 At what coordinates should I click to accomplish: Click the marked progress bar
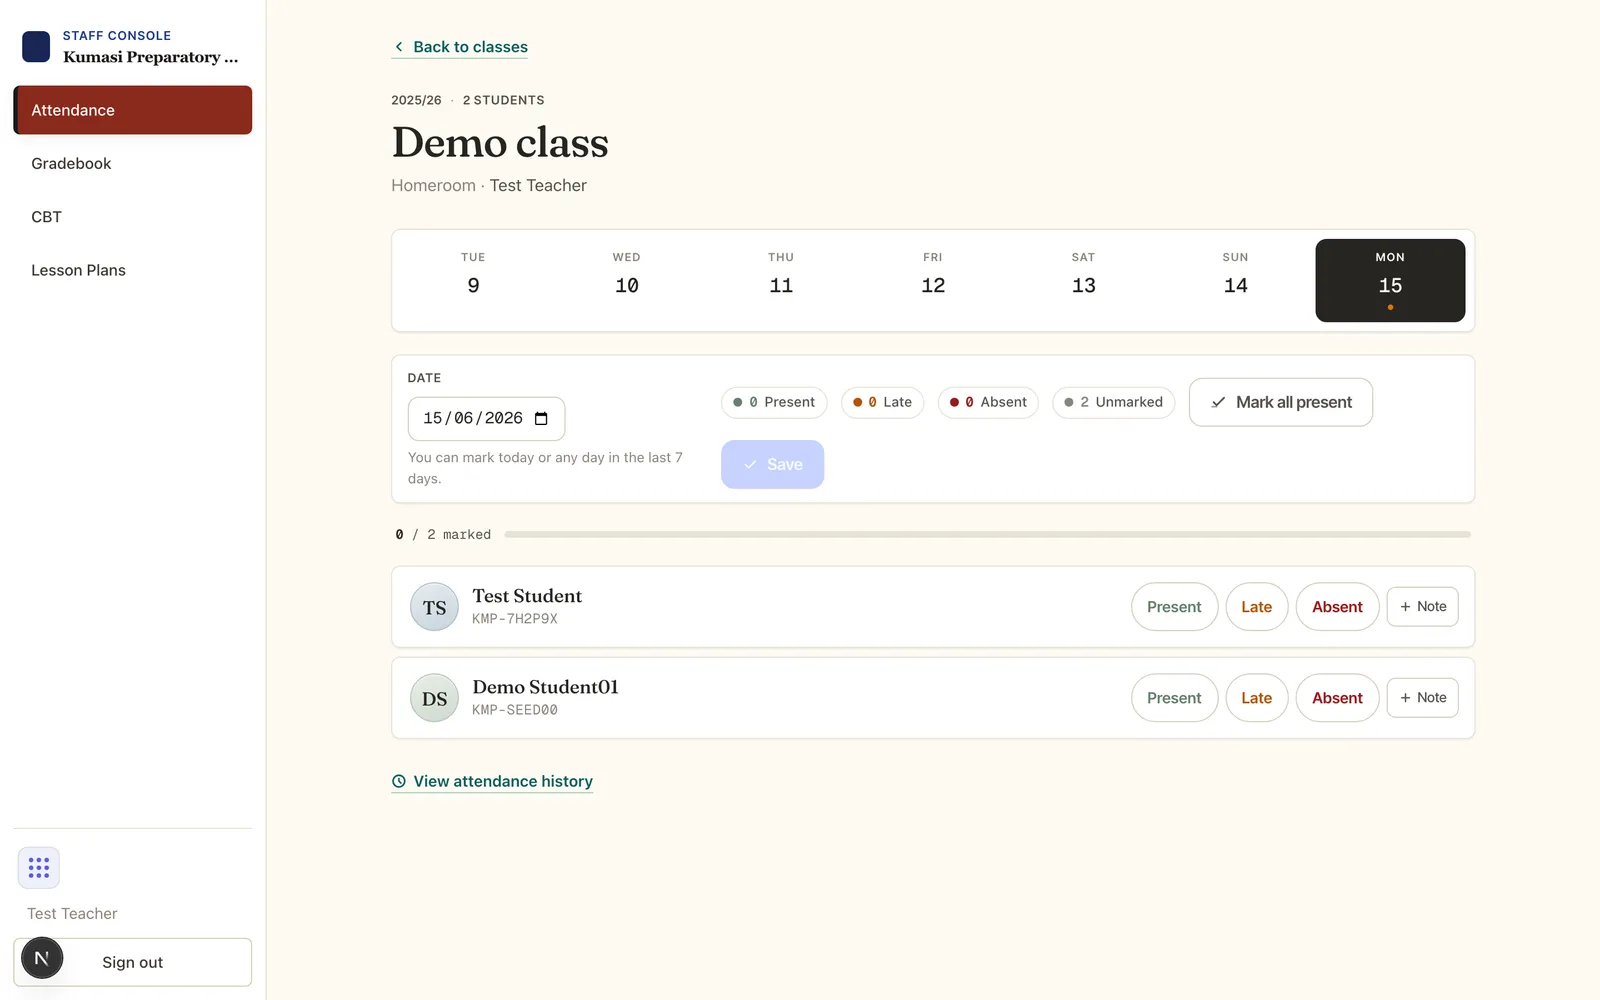pyautogui.click(x=987, y=535)
